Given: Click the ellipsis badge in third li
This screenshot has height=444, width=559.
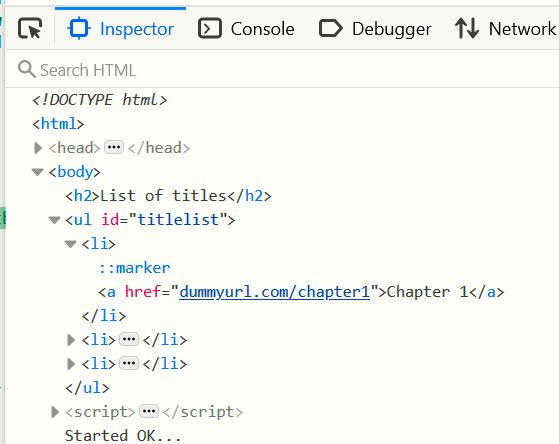Looking at the screenshot, I should 129,363.
